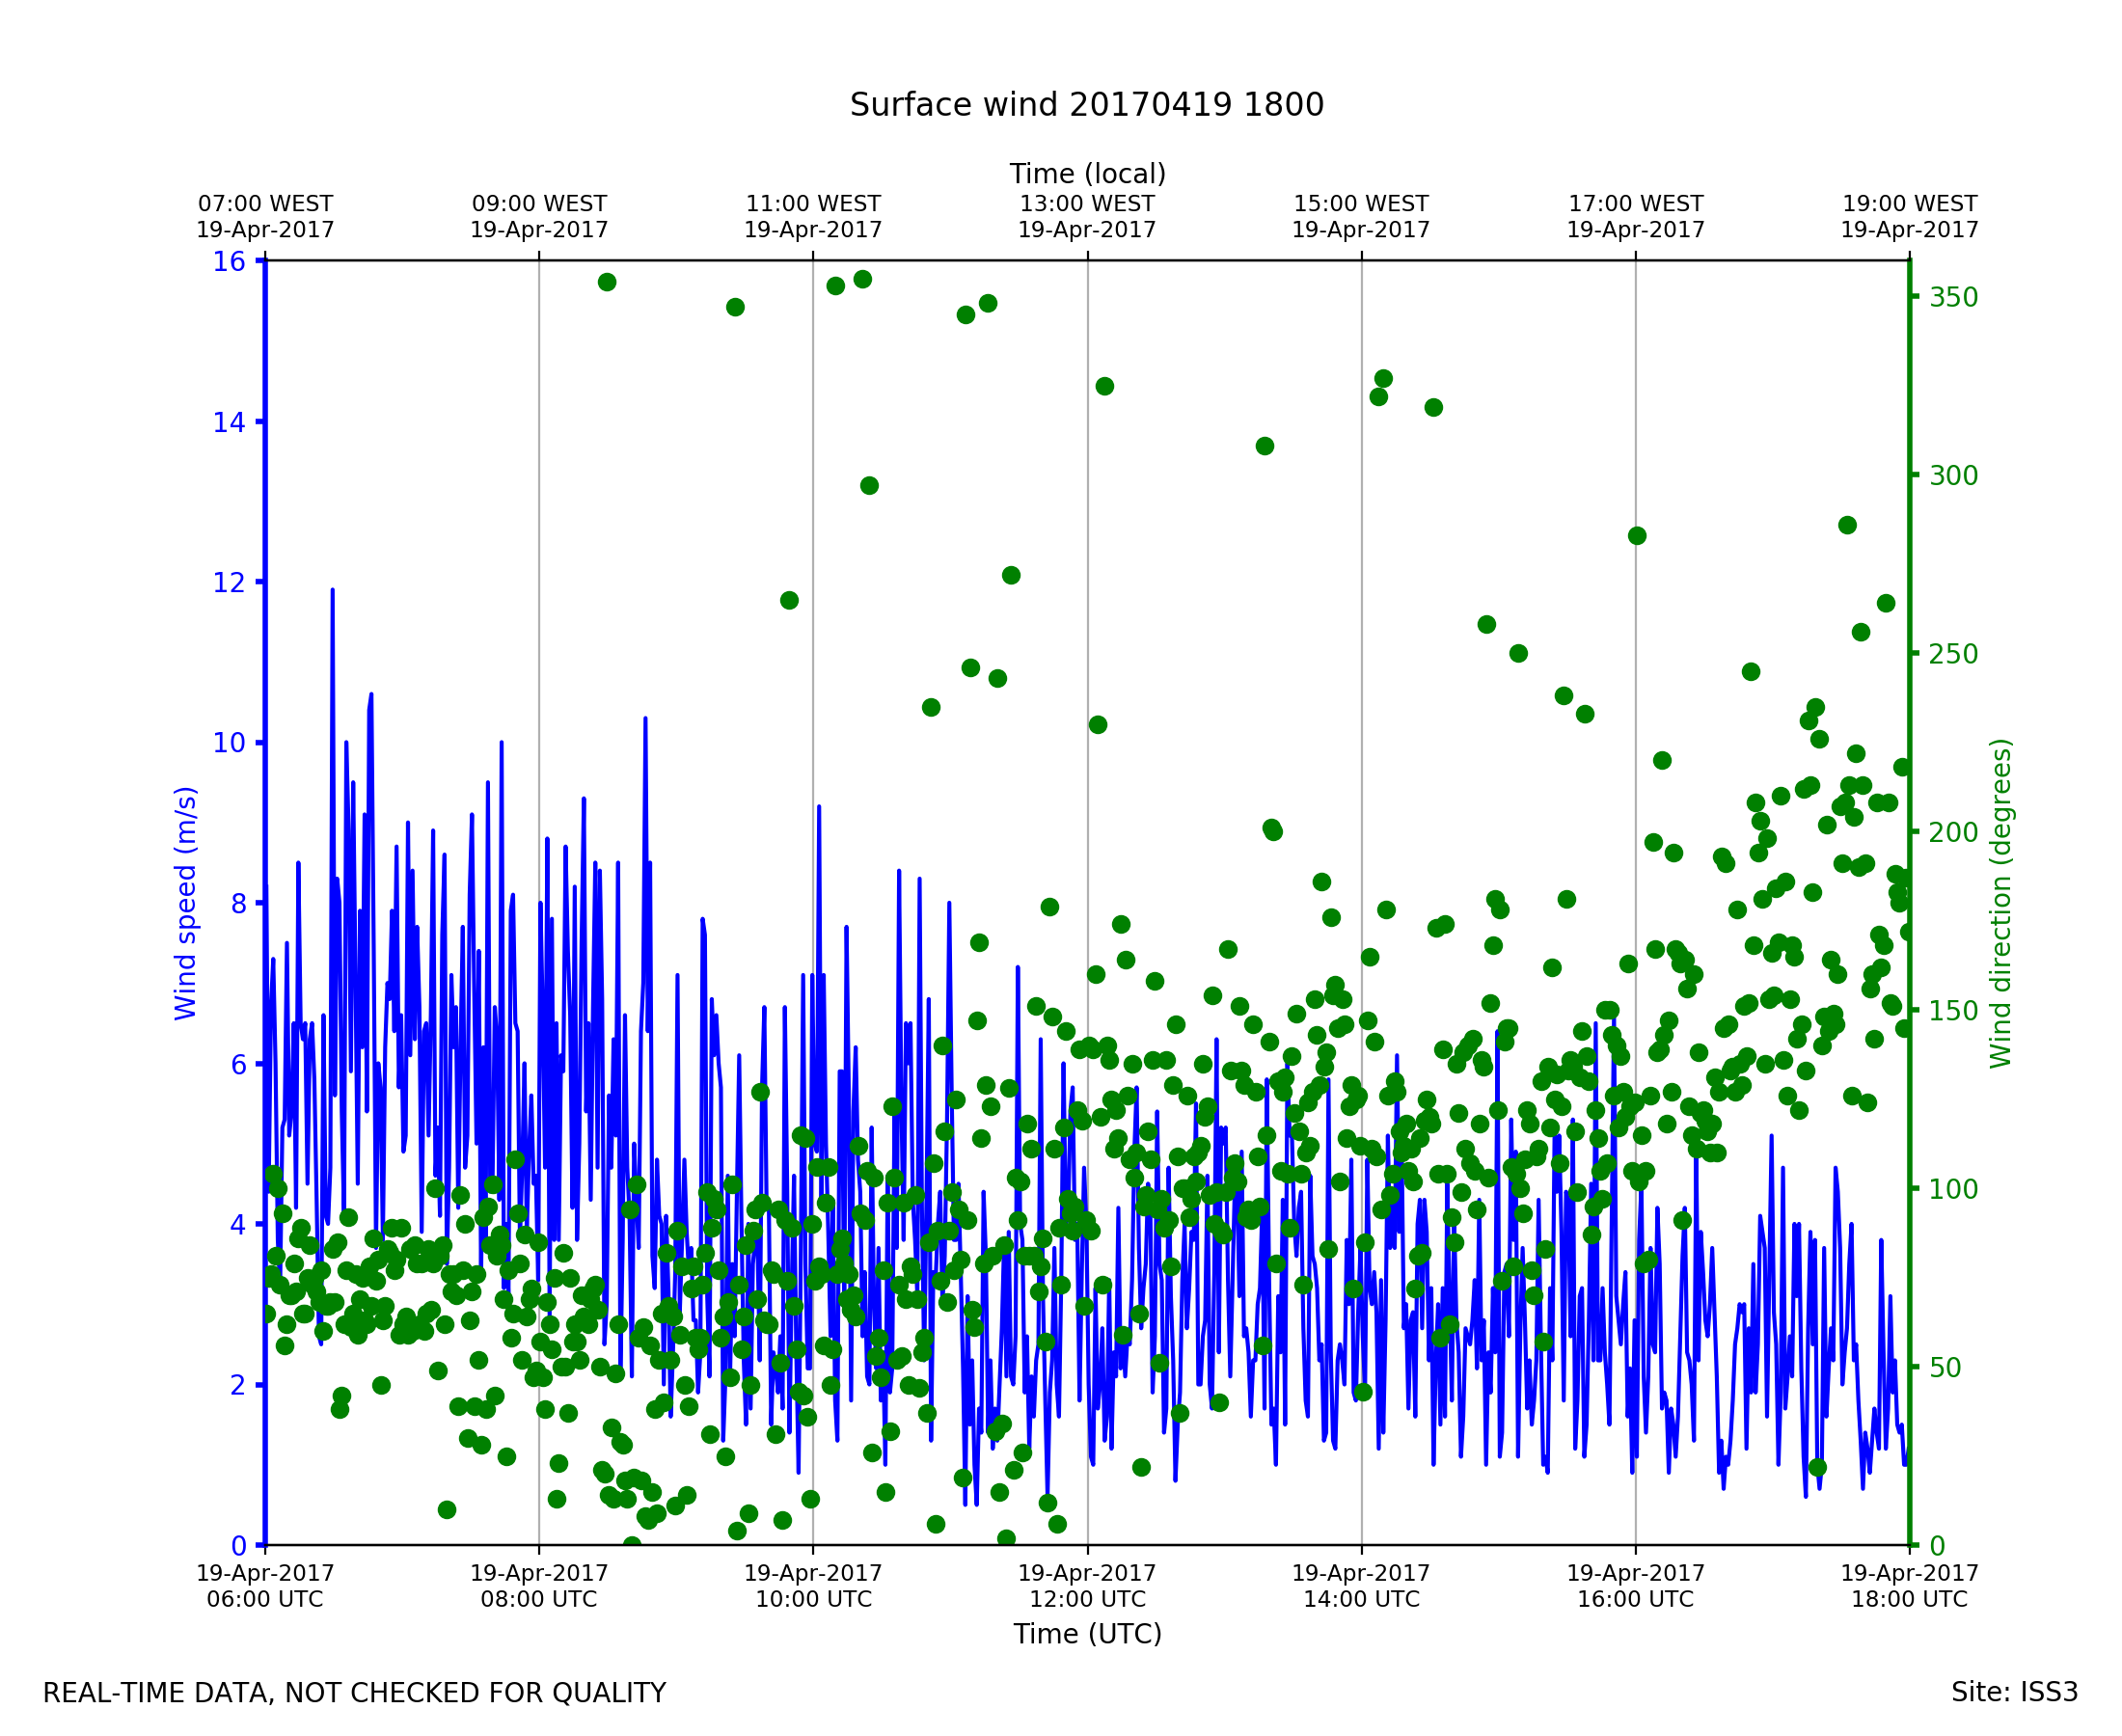The image size is (2122, 1736).
Task: Click the chart title 'Surface wind 20170419 1800'
Action: pyautogui.click(x=1086, y=105)
